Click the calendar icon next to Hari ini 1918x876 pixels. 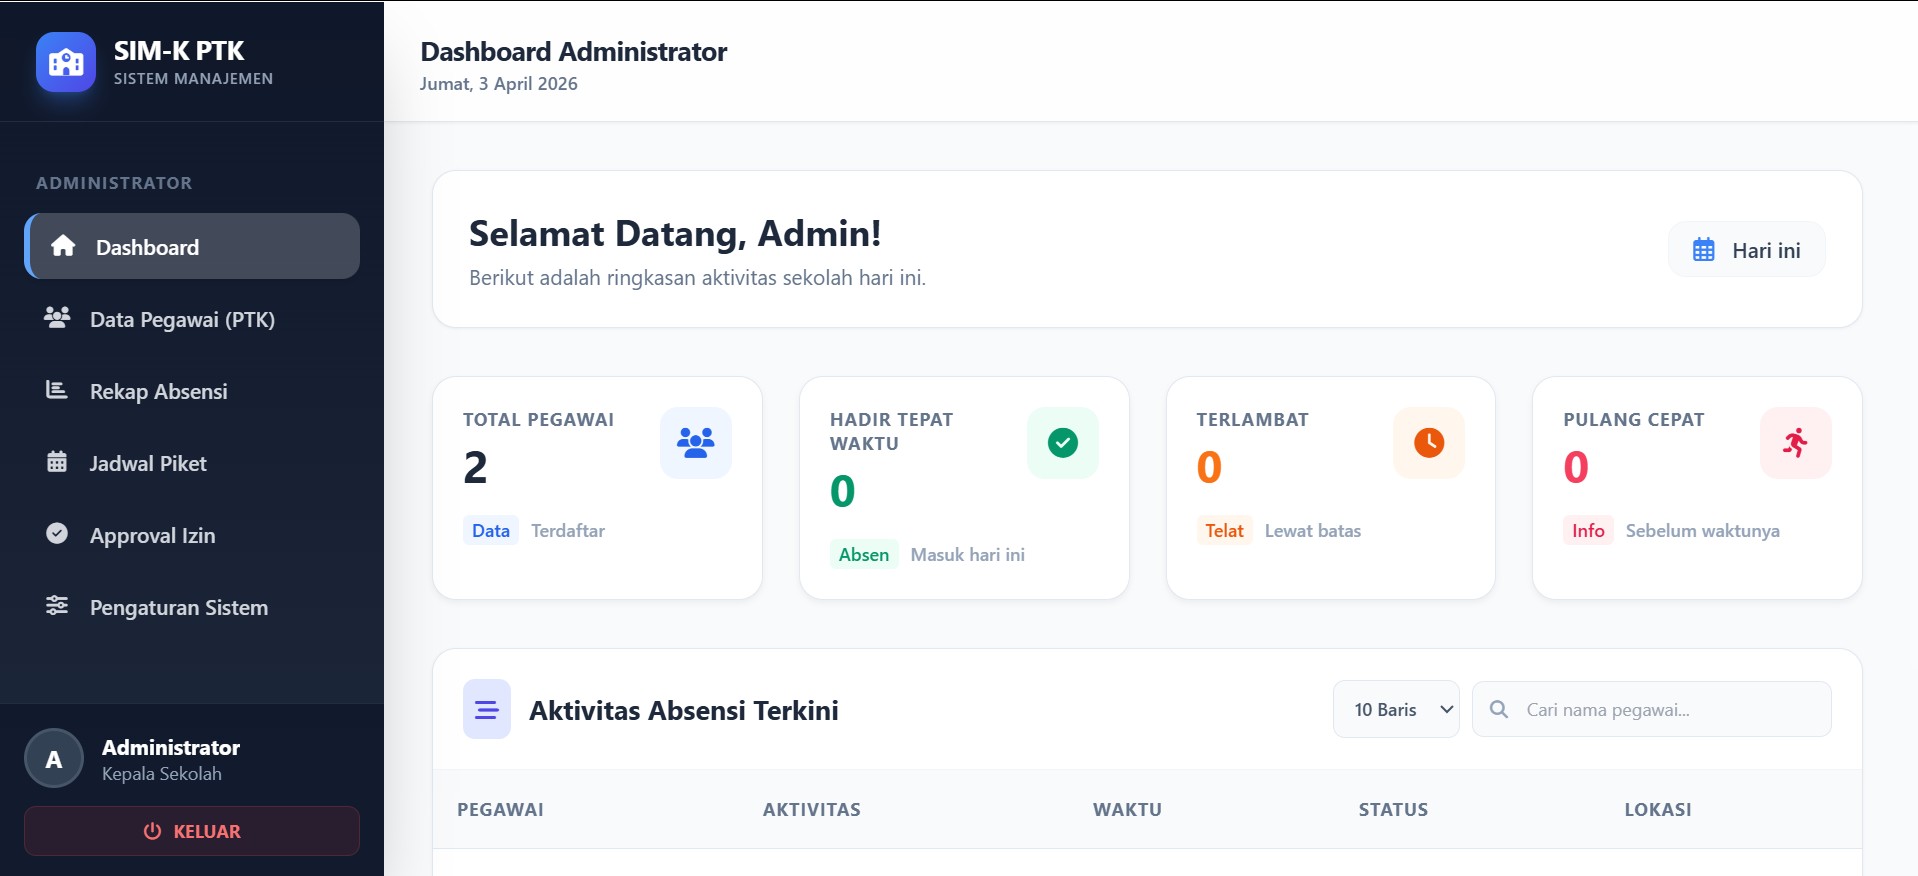(1703, 250)
